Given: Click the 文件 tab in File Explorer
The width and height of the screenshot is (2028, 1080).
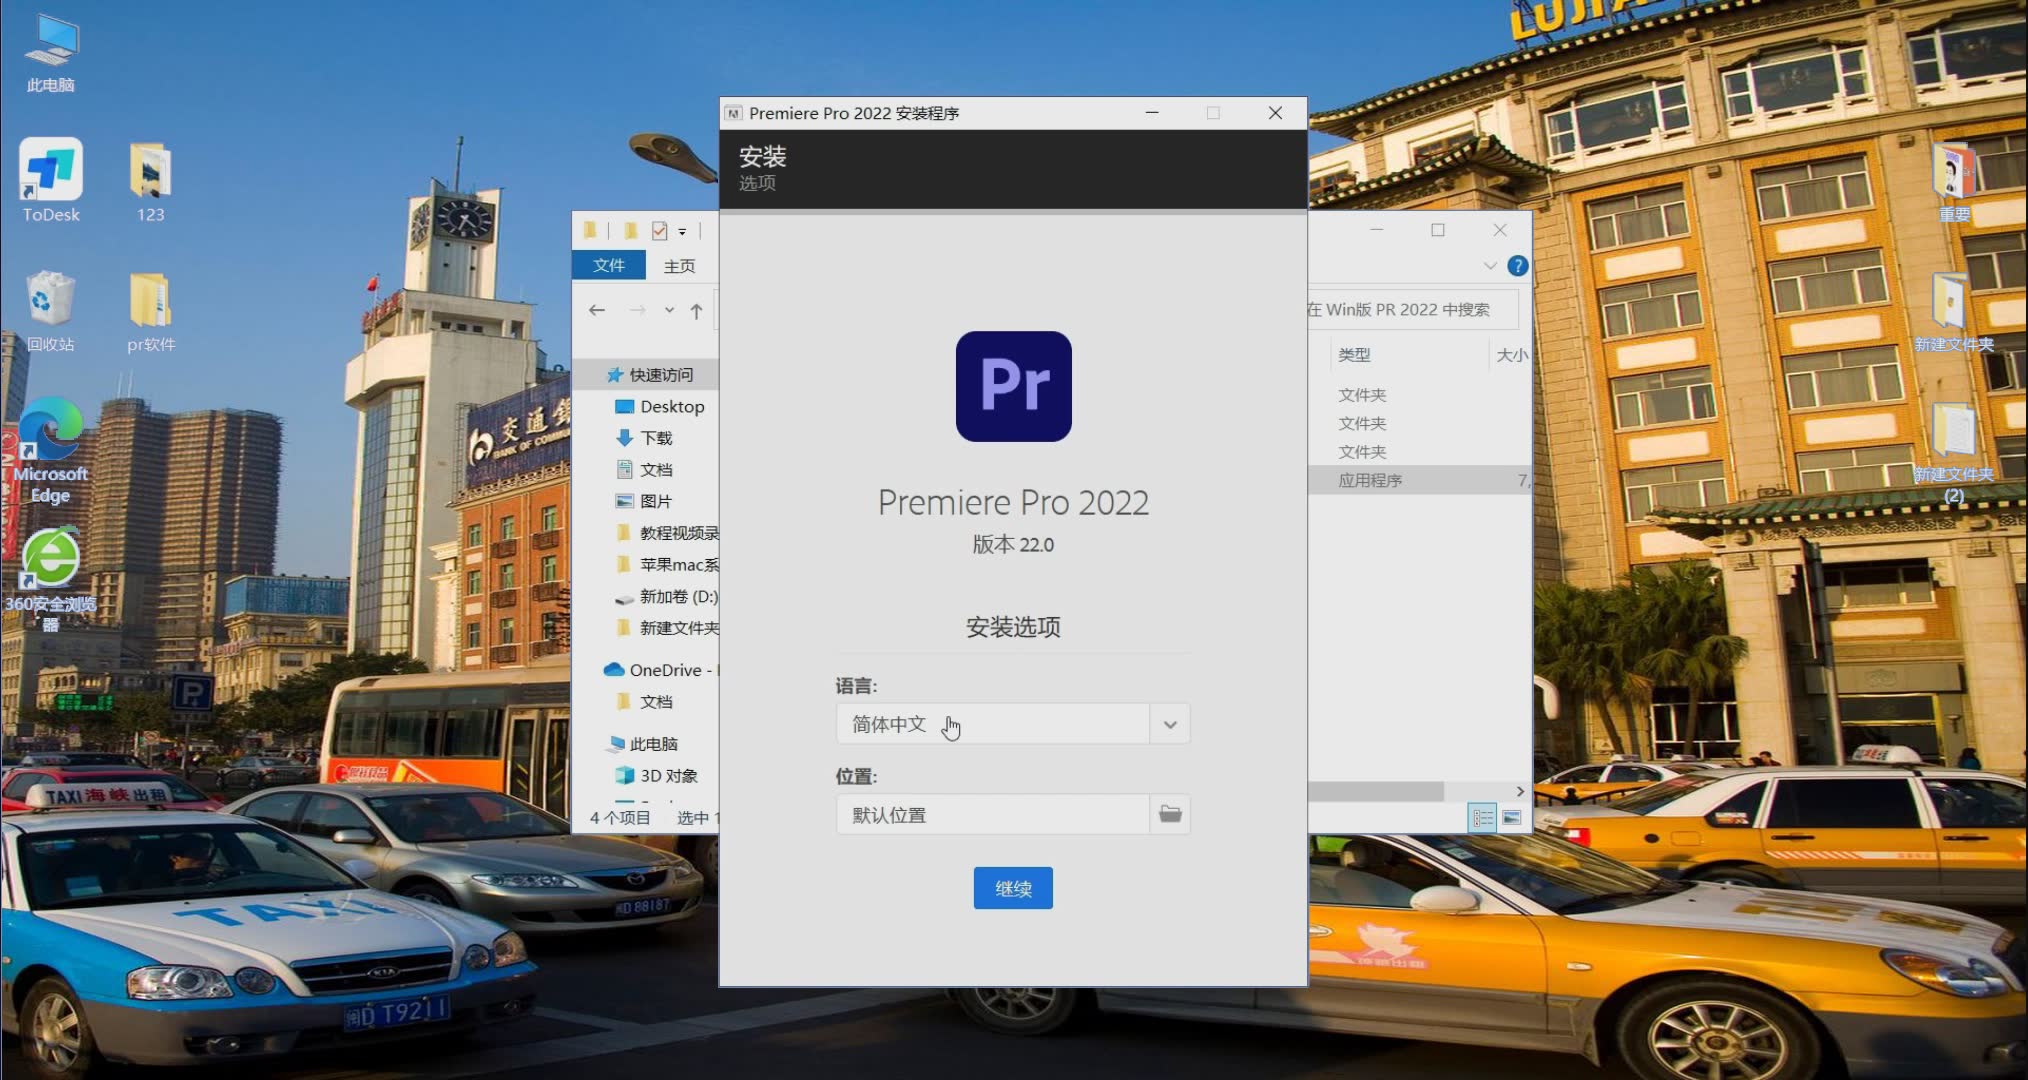Looking at the screenshot, I should point(608,265).
